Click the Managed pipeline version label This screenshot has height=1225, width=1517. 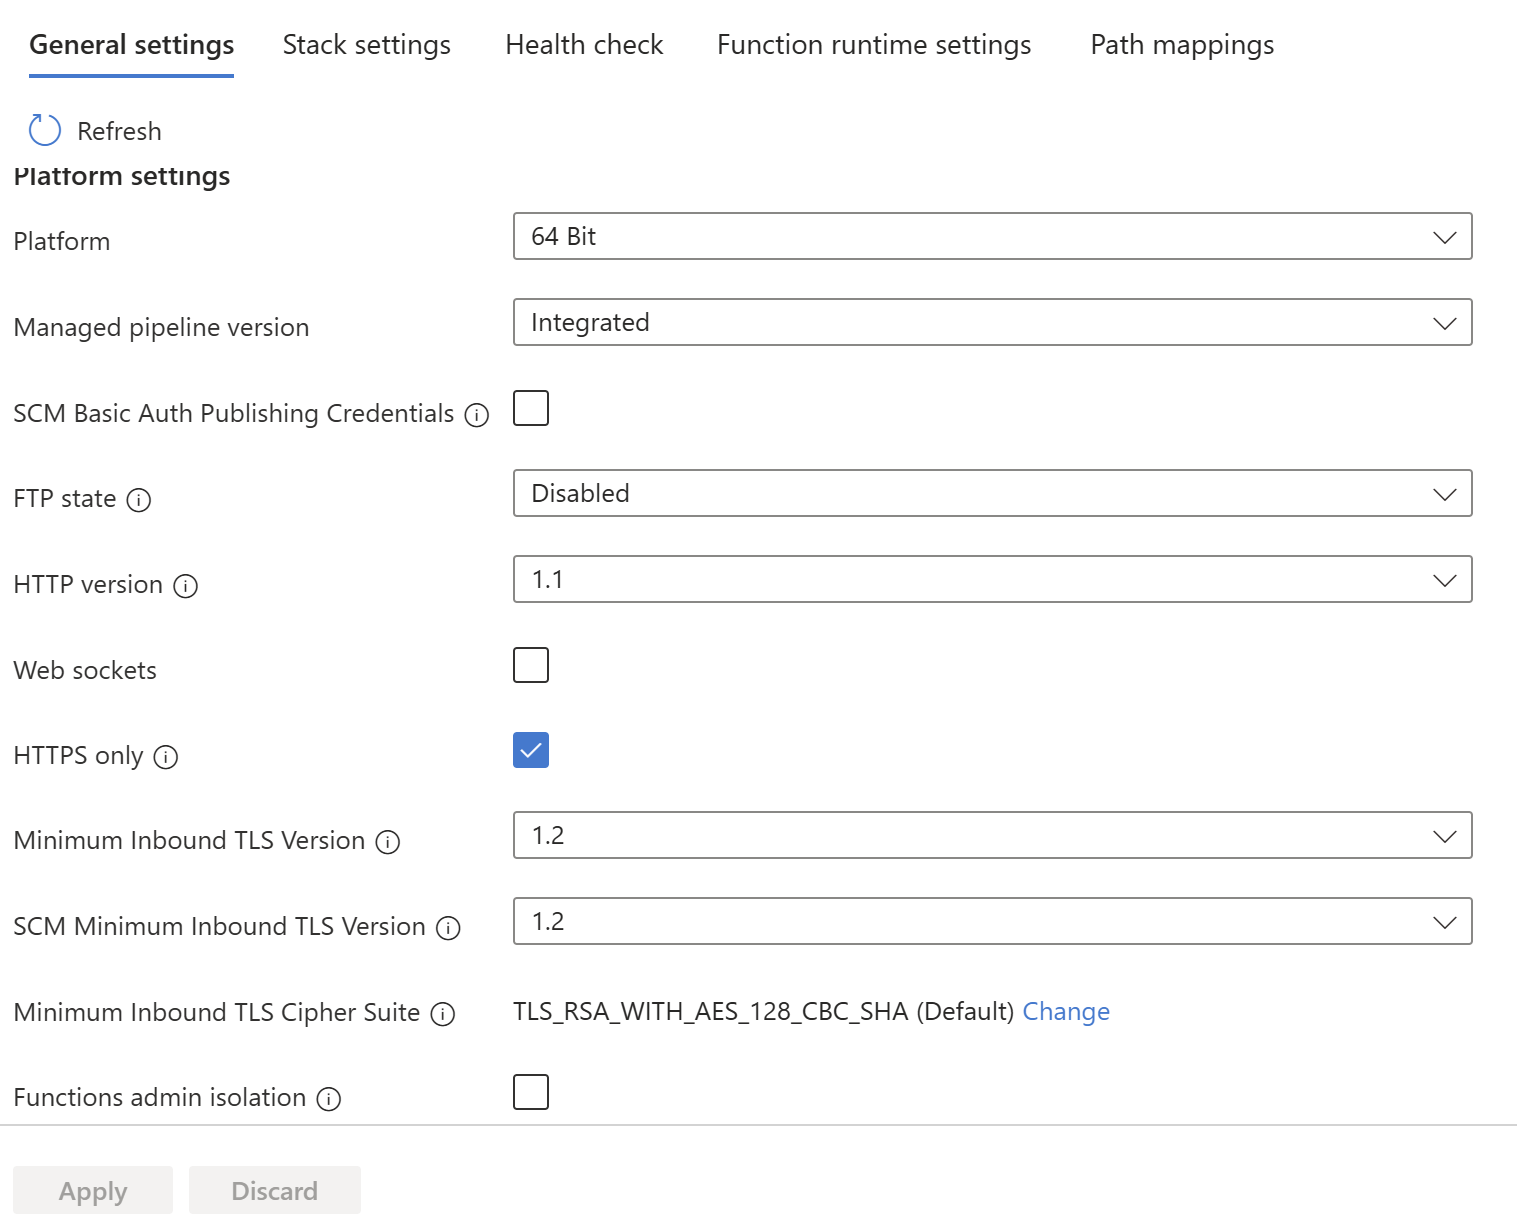tap(161, 328)
